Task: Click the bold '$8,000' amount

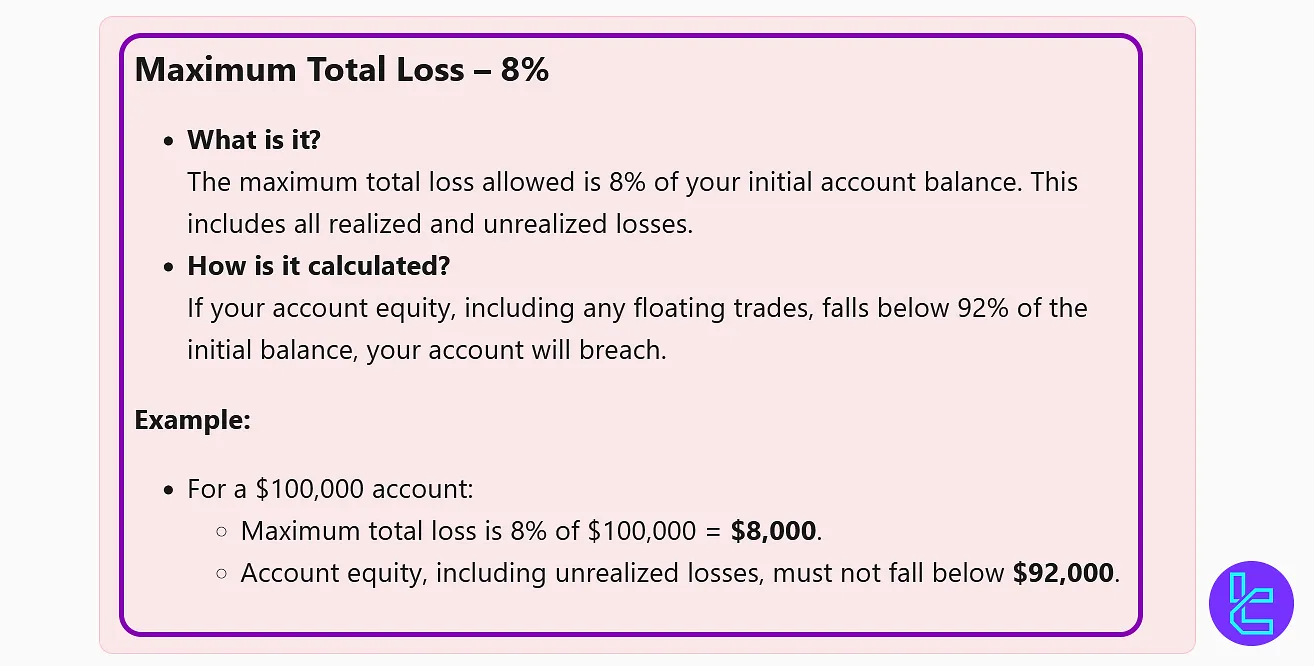Action: (773, 531)
